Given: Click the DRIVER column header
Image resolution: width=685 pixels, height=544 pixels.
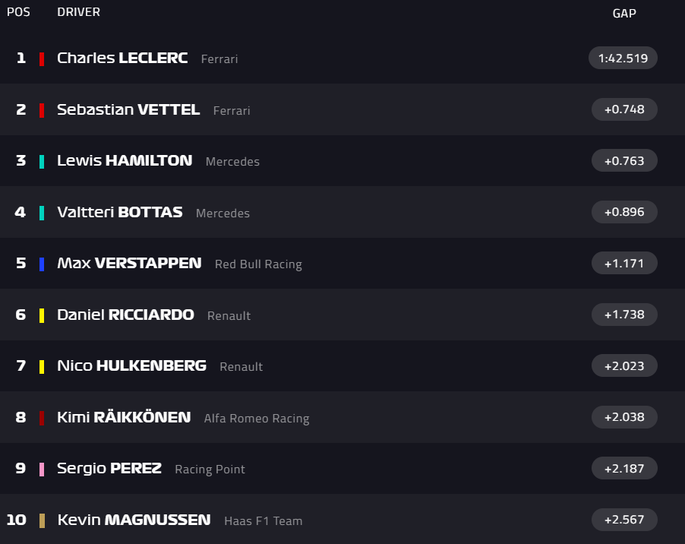Looking at the screenshot, I should point(79,12).
